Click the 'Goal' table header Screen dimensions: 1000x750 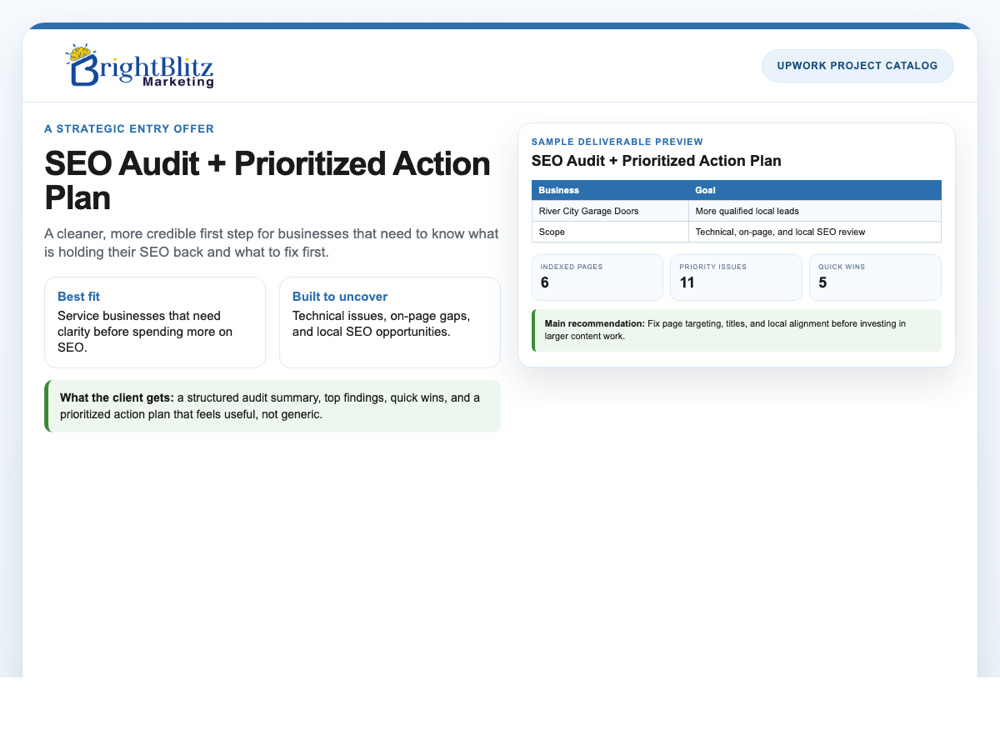click(x=815, y=190)
